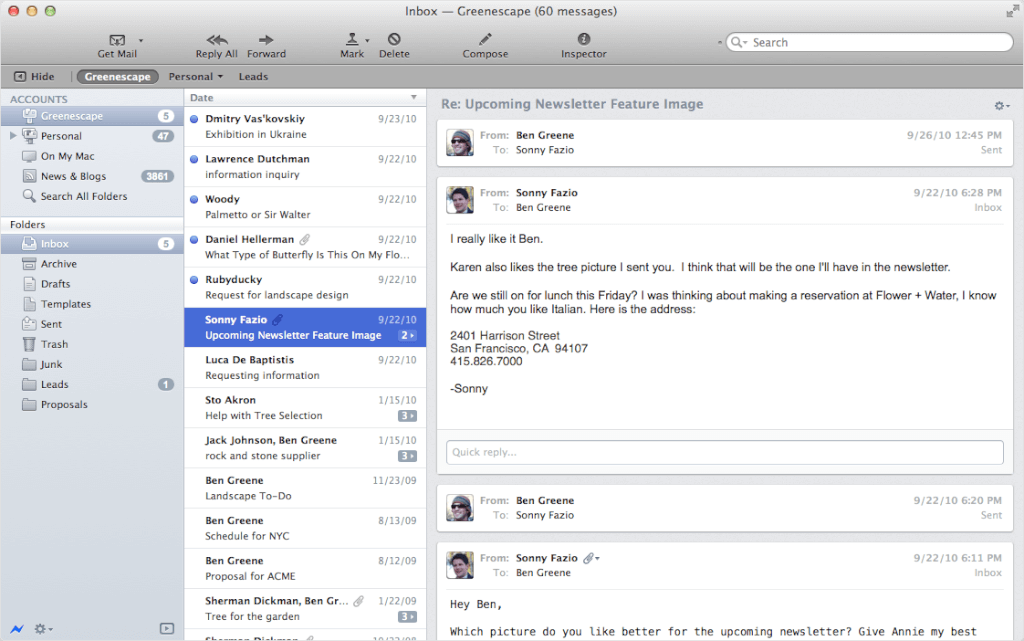
Task: Open the conversation gear actions menu
Action: 1000,105
